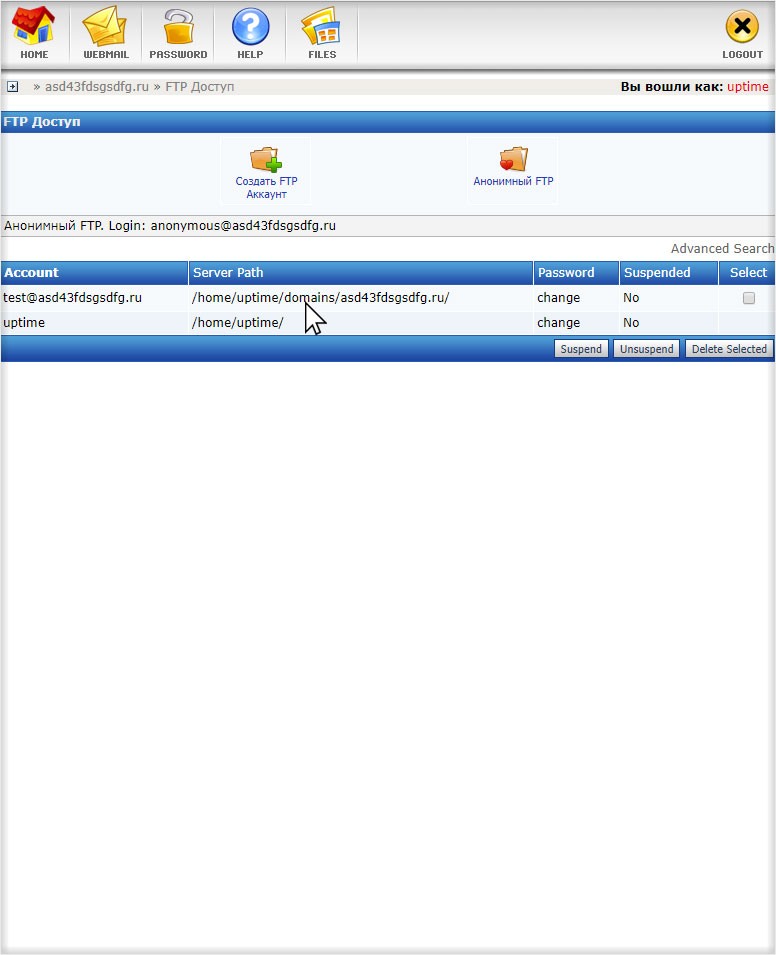Click the PASSWORD label in top toolbar

pos(178,54)
